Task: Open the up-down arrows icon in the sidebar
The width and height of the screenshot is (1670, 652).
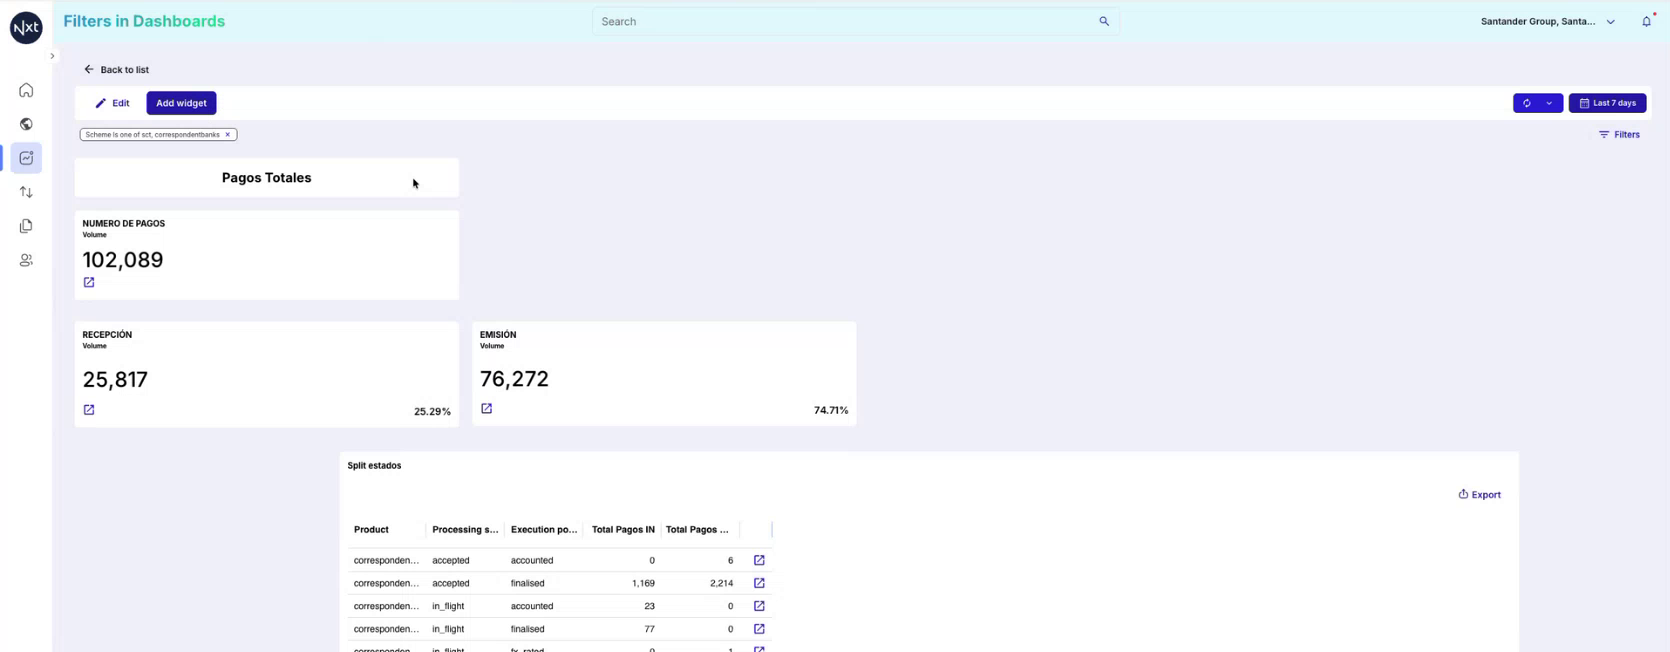Action: (26, 192)
